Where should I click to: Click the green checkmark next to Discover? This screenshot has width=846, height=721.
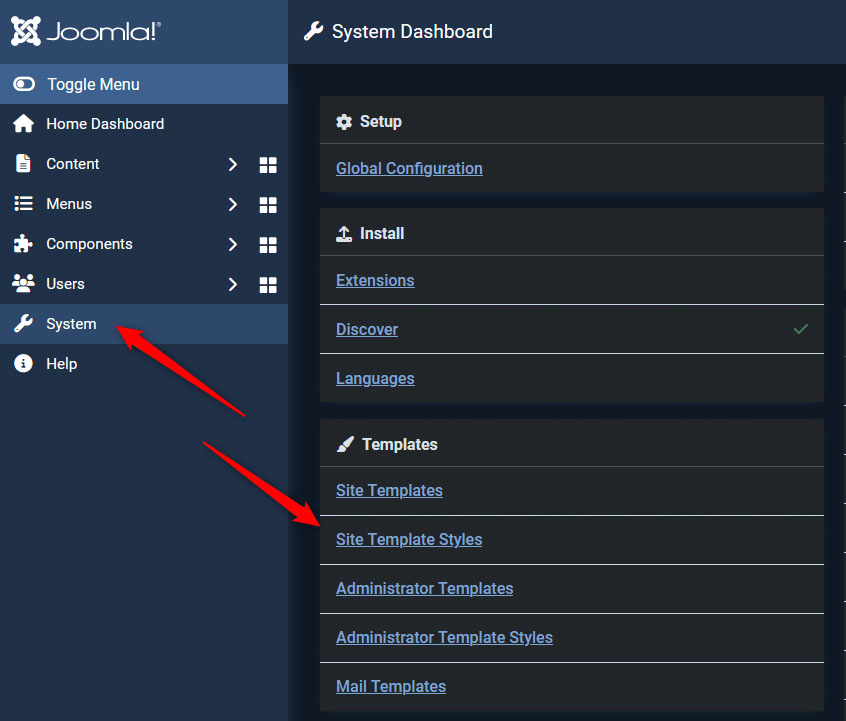tap(800, 328)
